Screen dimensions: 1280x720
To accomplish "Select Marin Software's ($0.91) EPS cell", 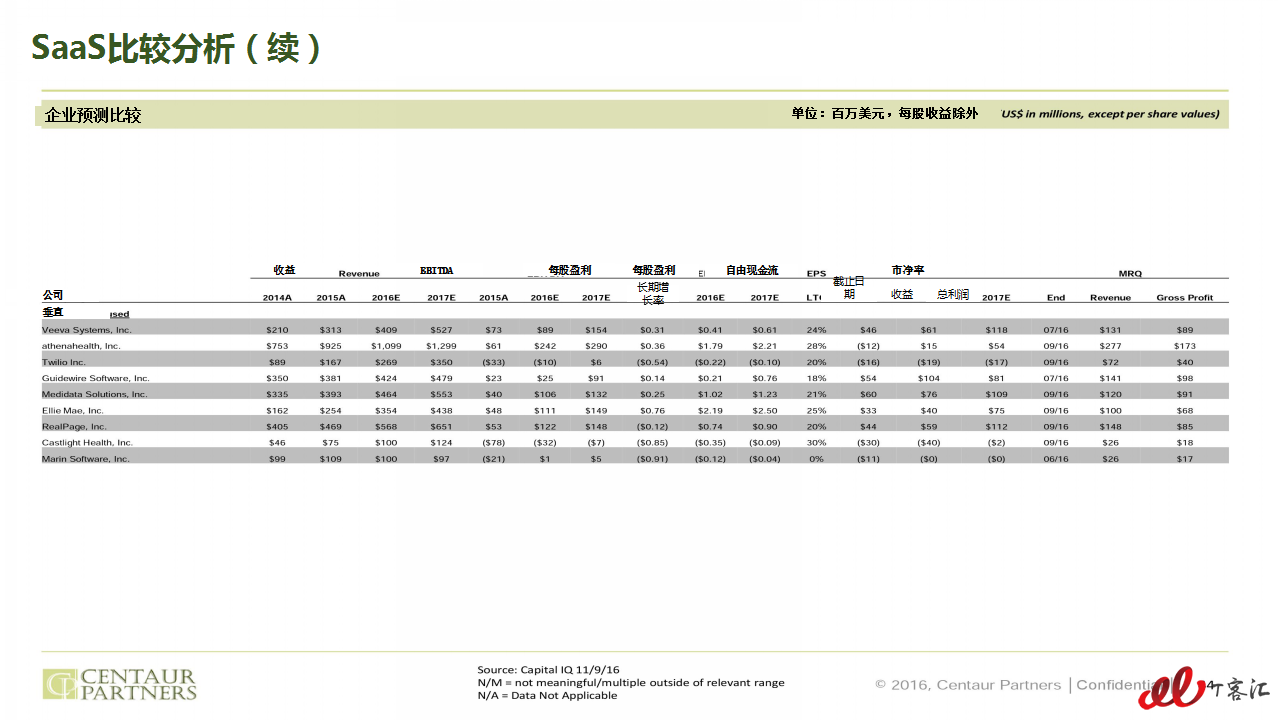I will click(652, 458).
